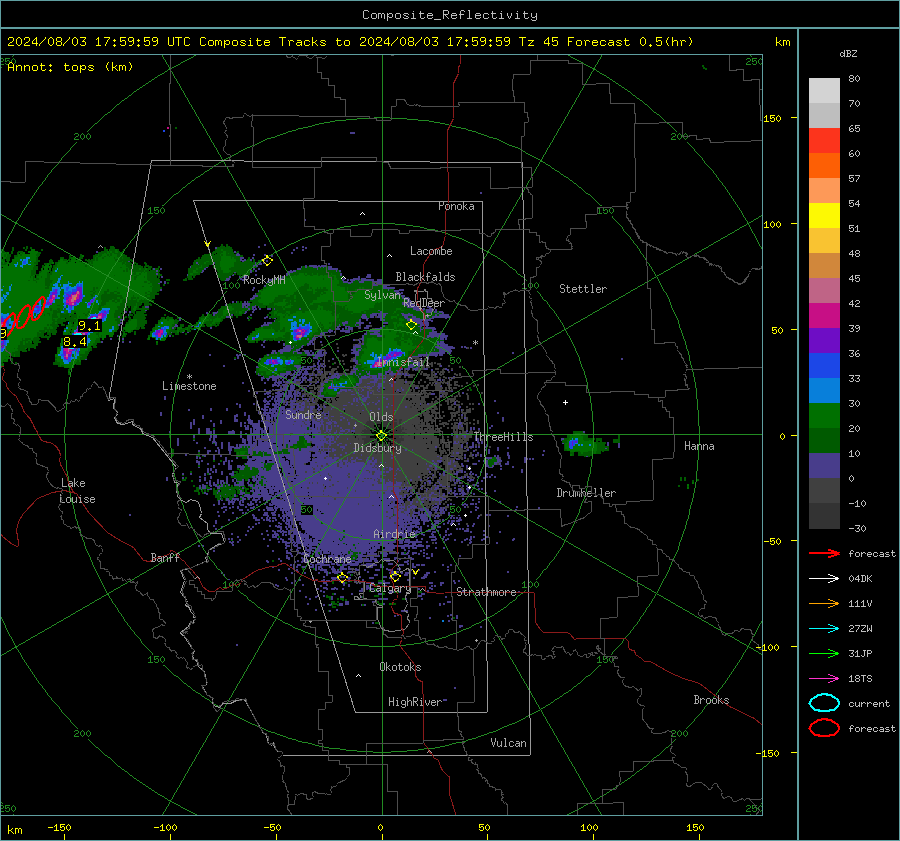Screen dimensions: 900x841
Task: Click the storm core near Innisfail
Action: pyautogui.click(x=389, y=357)
